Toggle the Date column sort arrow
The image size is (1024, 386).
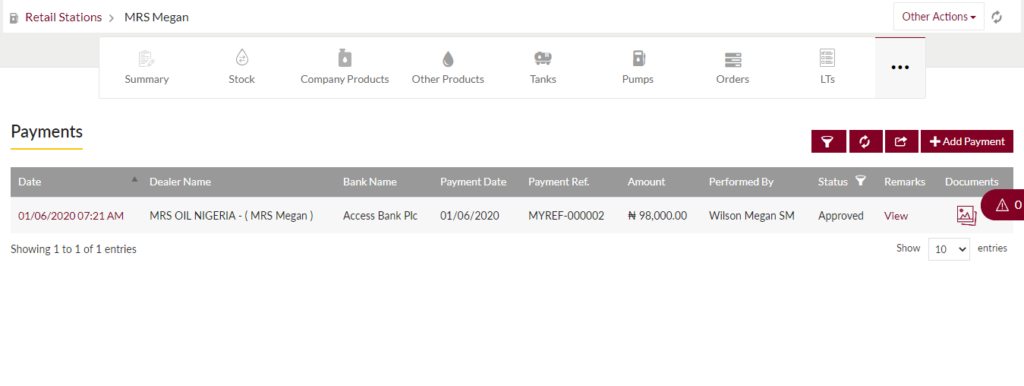point(135,179)
